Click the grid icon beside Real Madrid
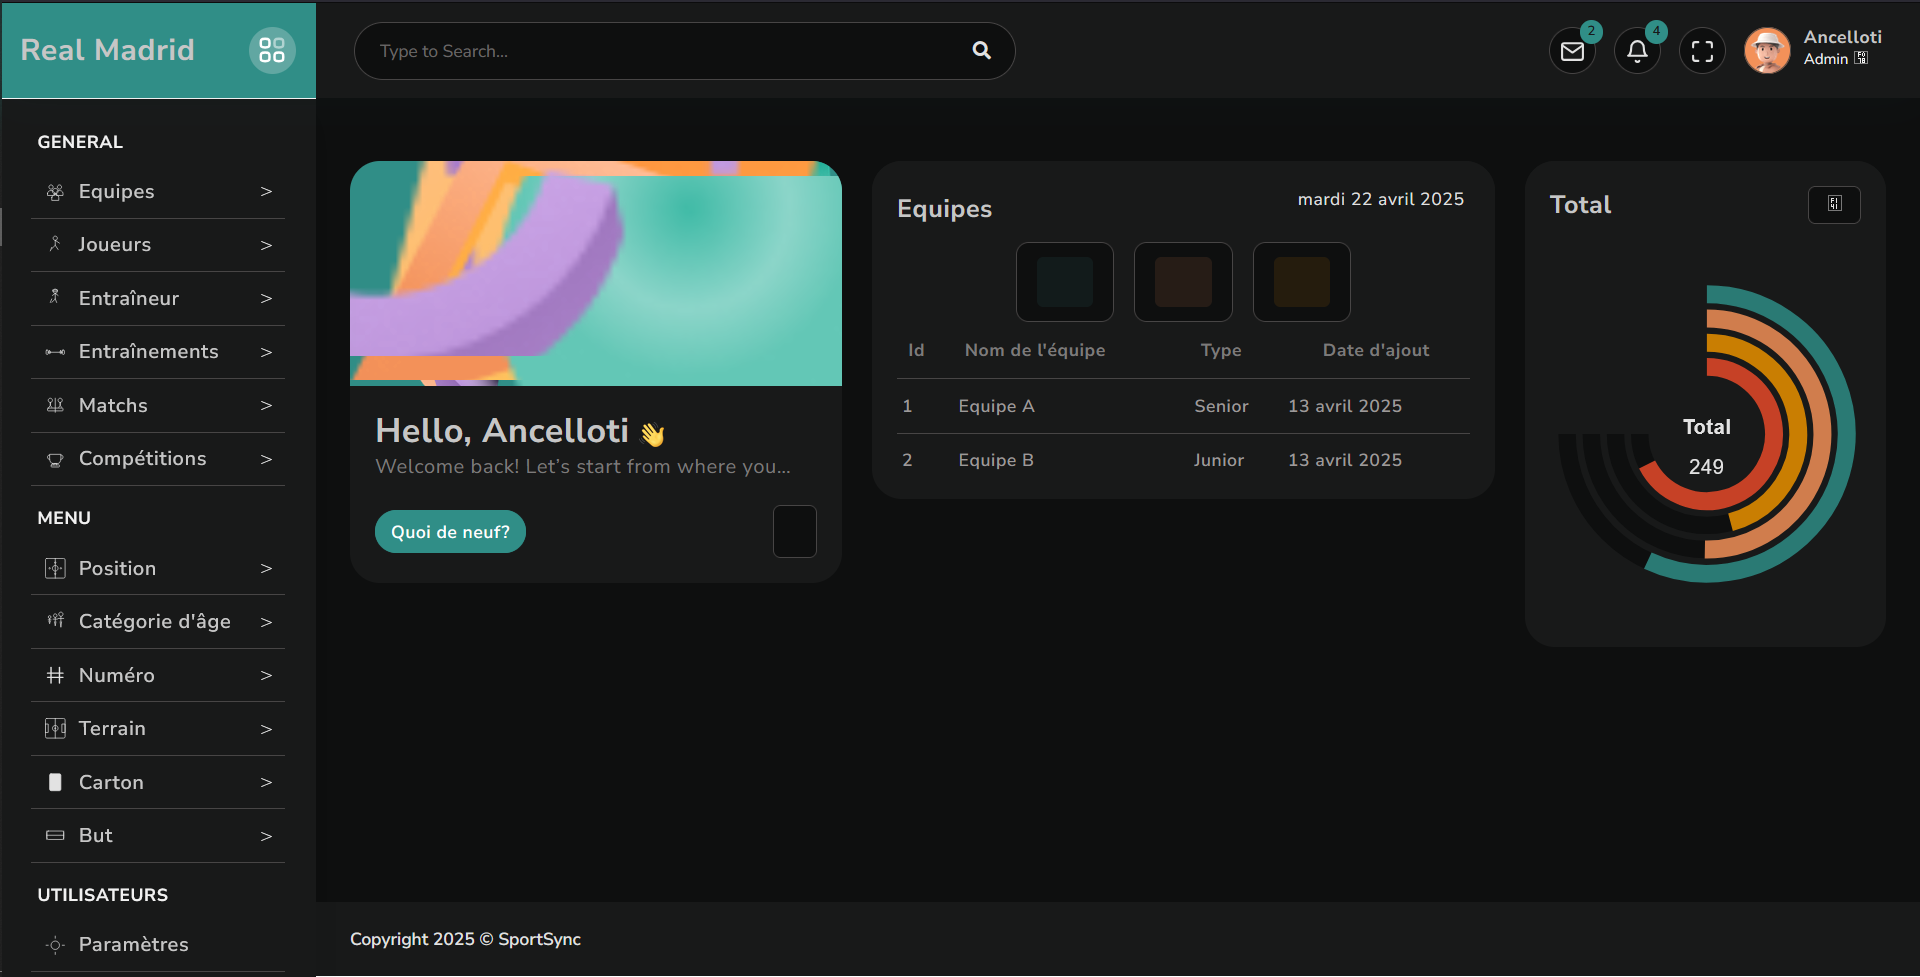The width and height of the screenshot is (1920, 977). coord(272,50)
